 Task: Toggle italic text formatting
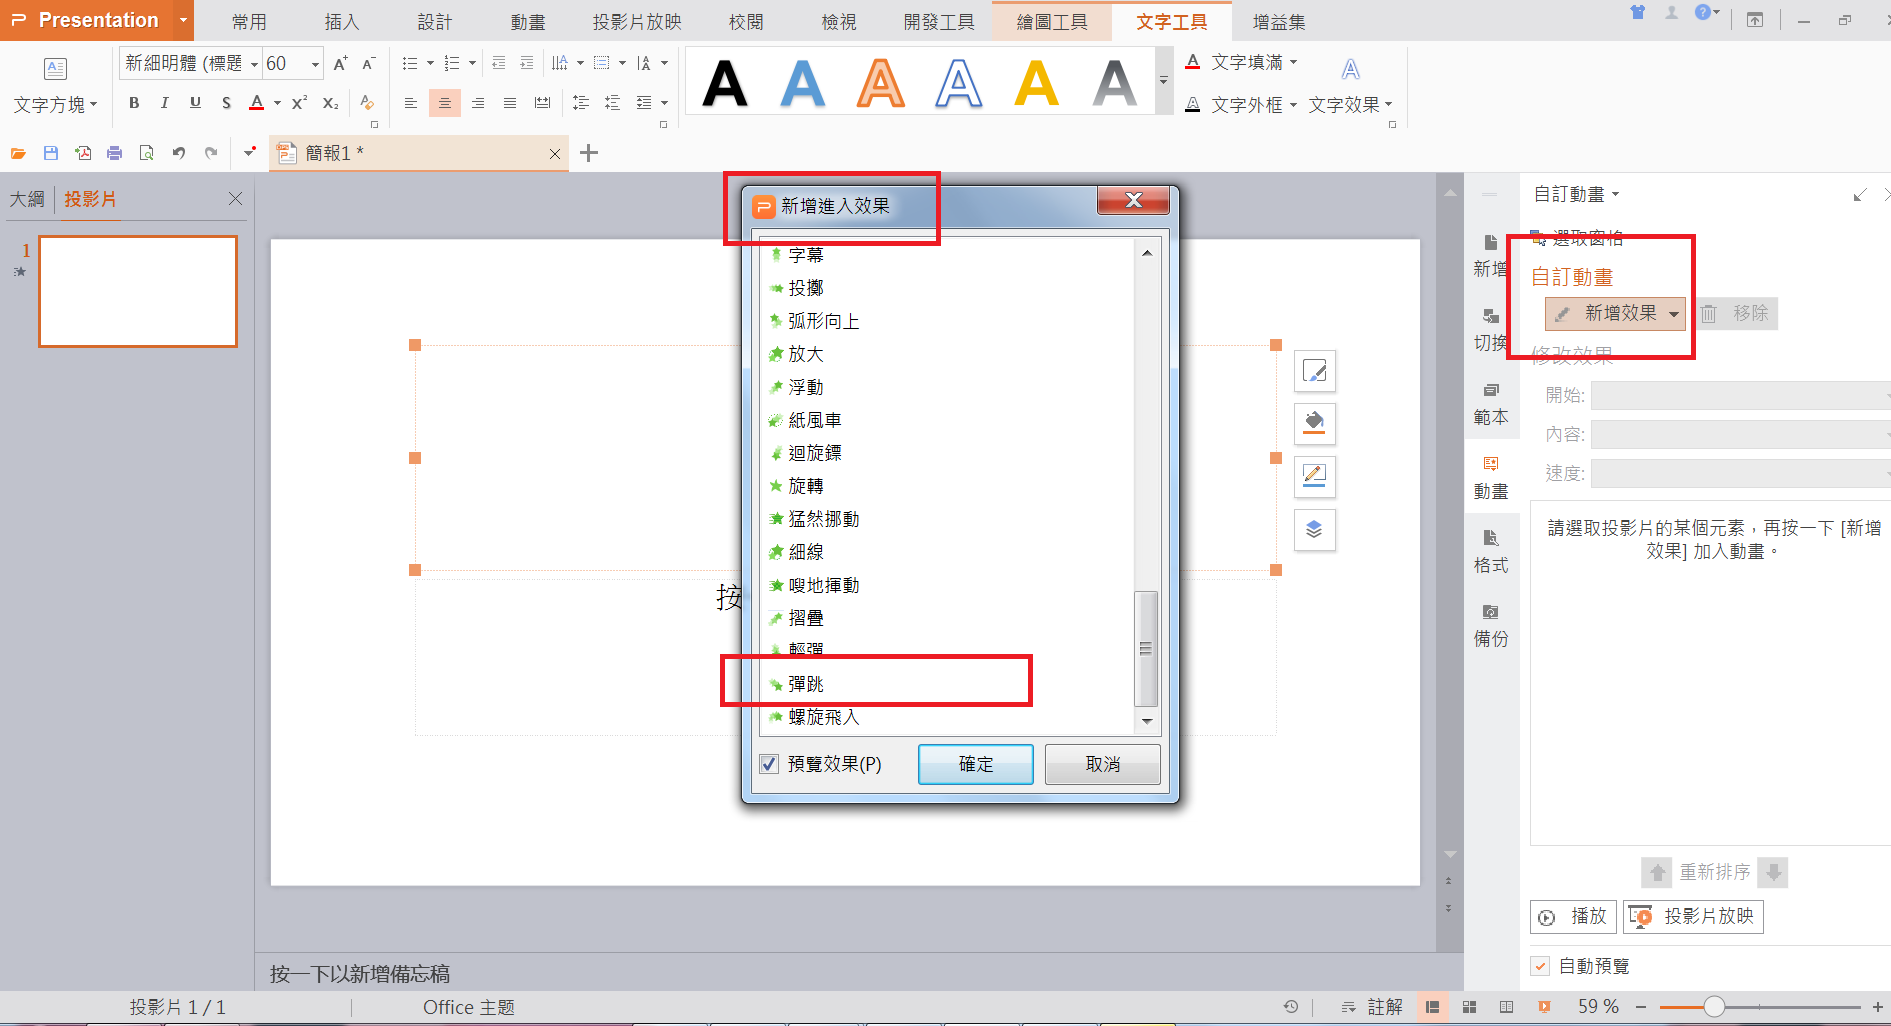[x=164, y=103]
